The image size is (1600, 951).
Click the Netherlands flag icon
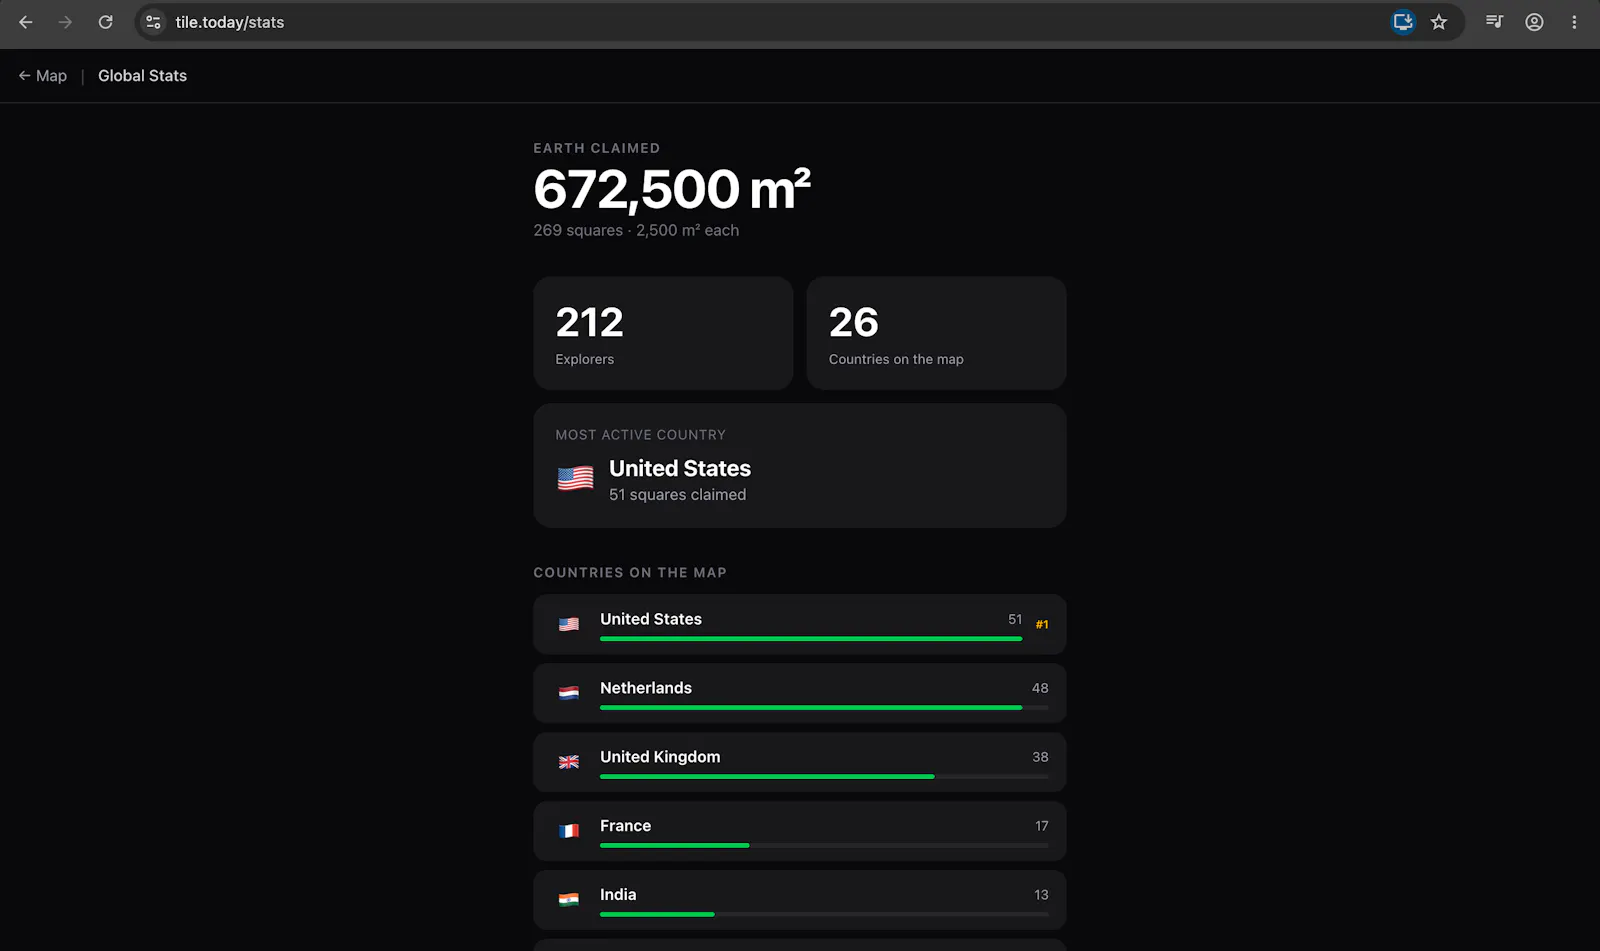click(569, 693)
